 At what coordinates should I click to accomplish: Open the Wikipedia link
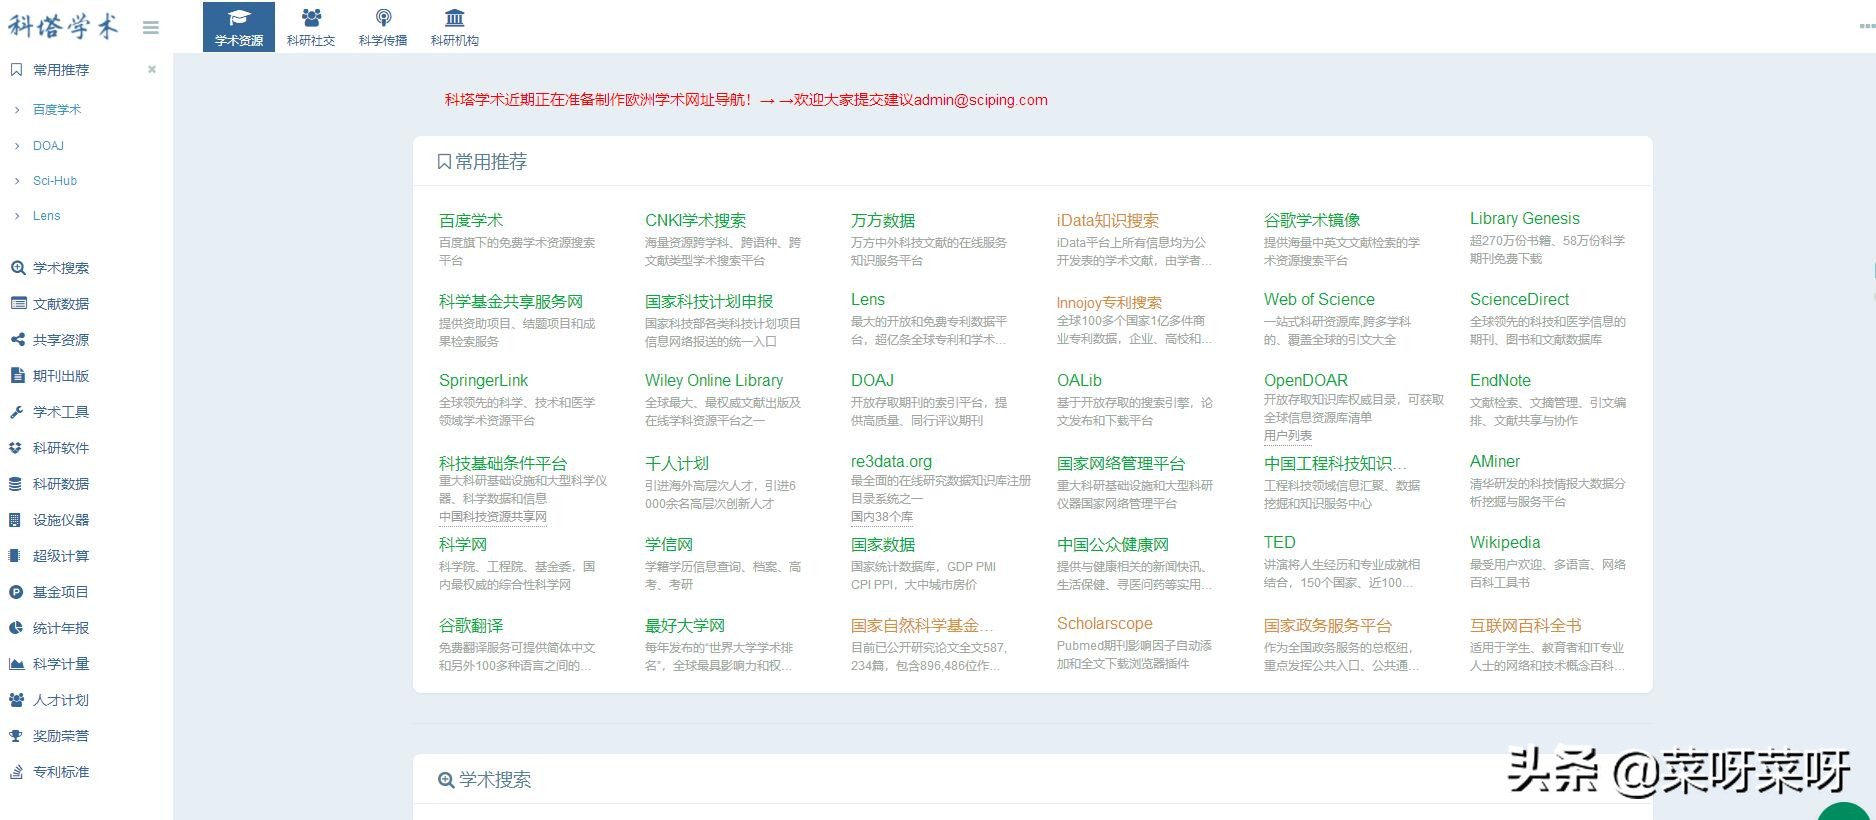click(1505, 542)
